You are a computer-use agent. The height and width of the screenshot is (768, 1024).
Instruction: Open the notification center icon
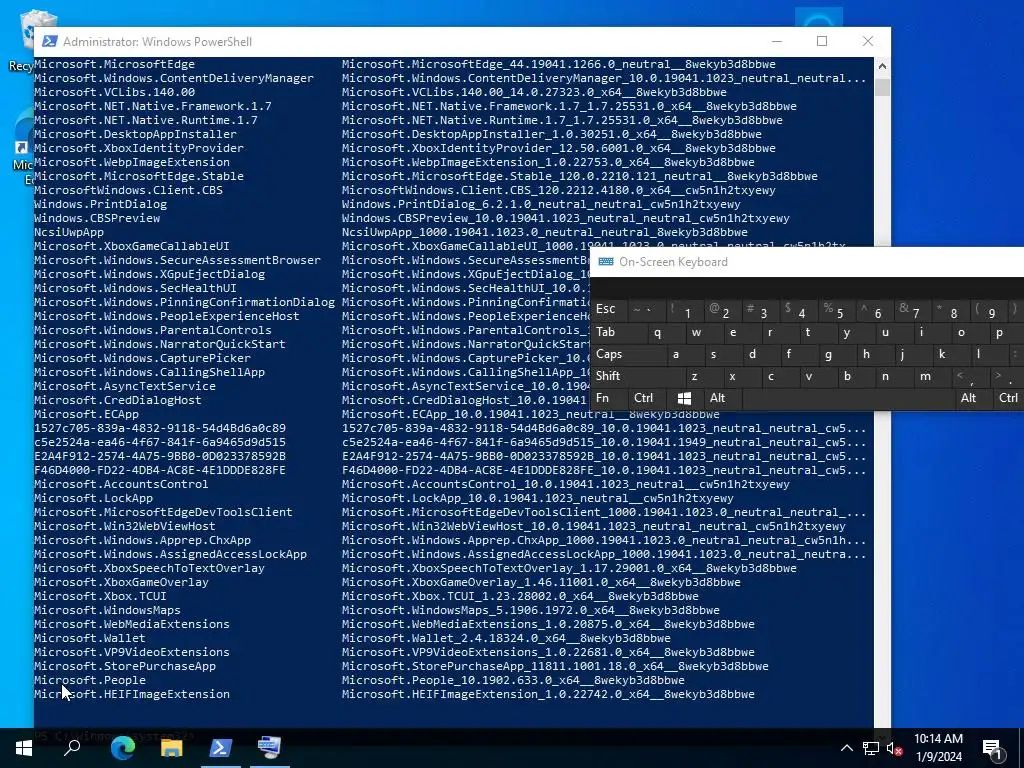coord(993,749)
